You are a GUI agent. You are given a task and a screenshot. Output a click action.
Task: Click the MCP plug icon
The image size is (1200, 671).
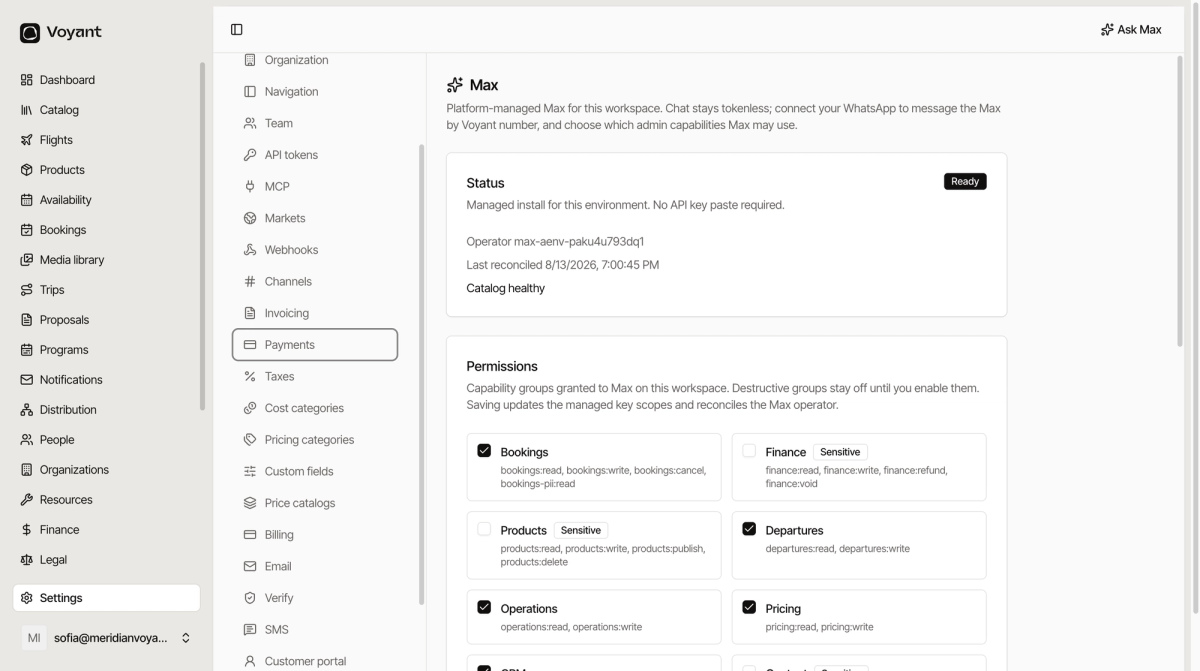coord(250,187)
